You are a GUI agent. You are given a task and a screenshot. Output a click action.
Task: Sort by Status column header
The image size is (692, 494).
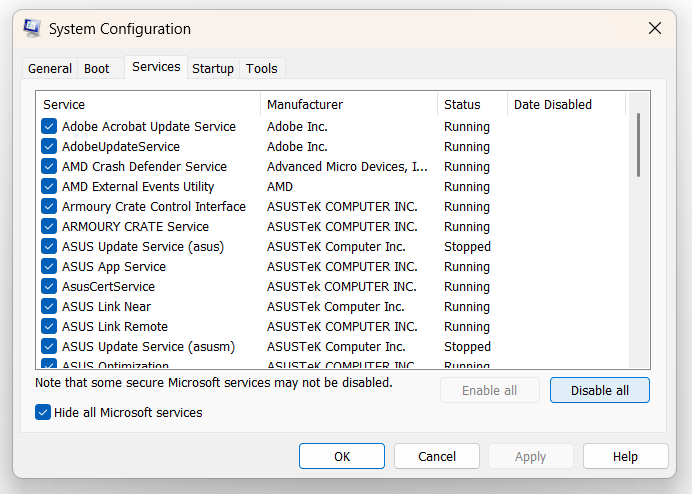pos(472,105)
